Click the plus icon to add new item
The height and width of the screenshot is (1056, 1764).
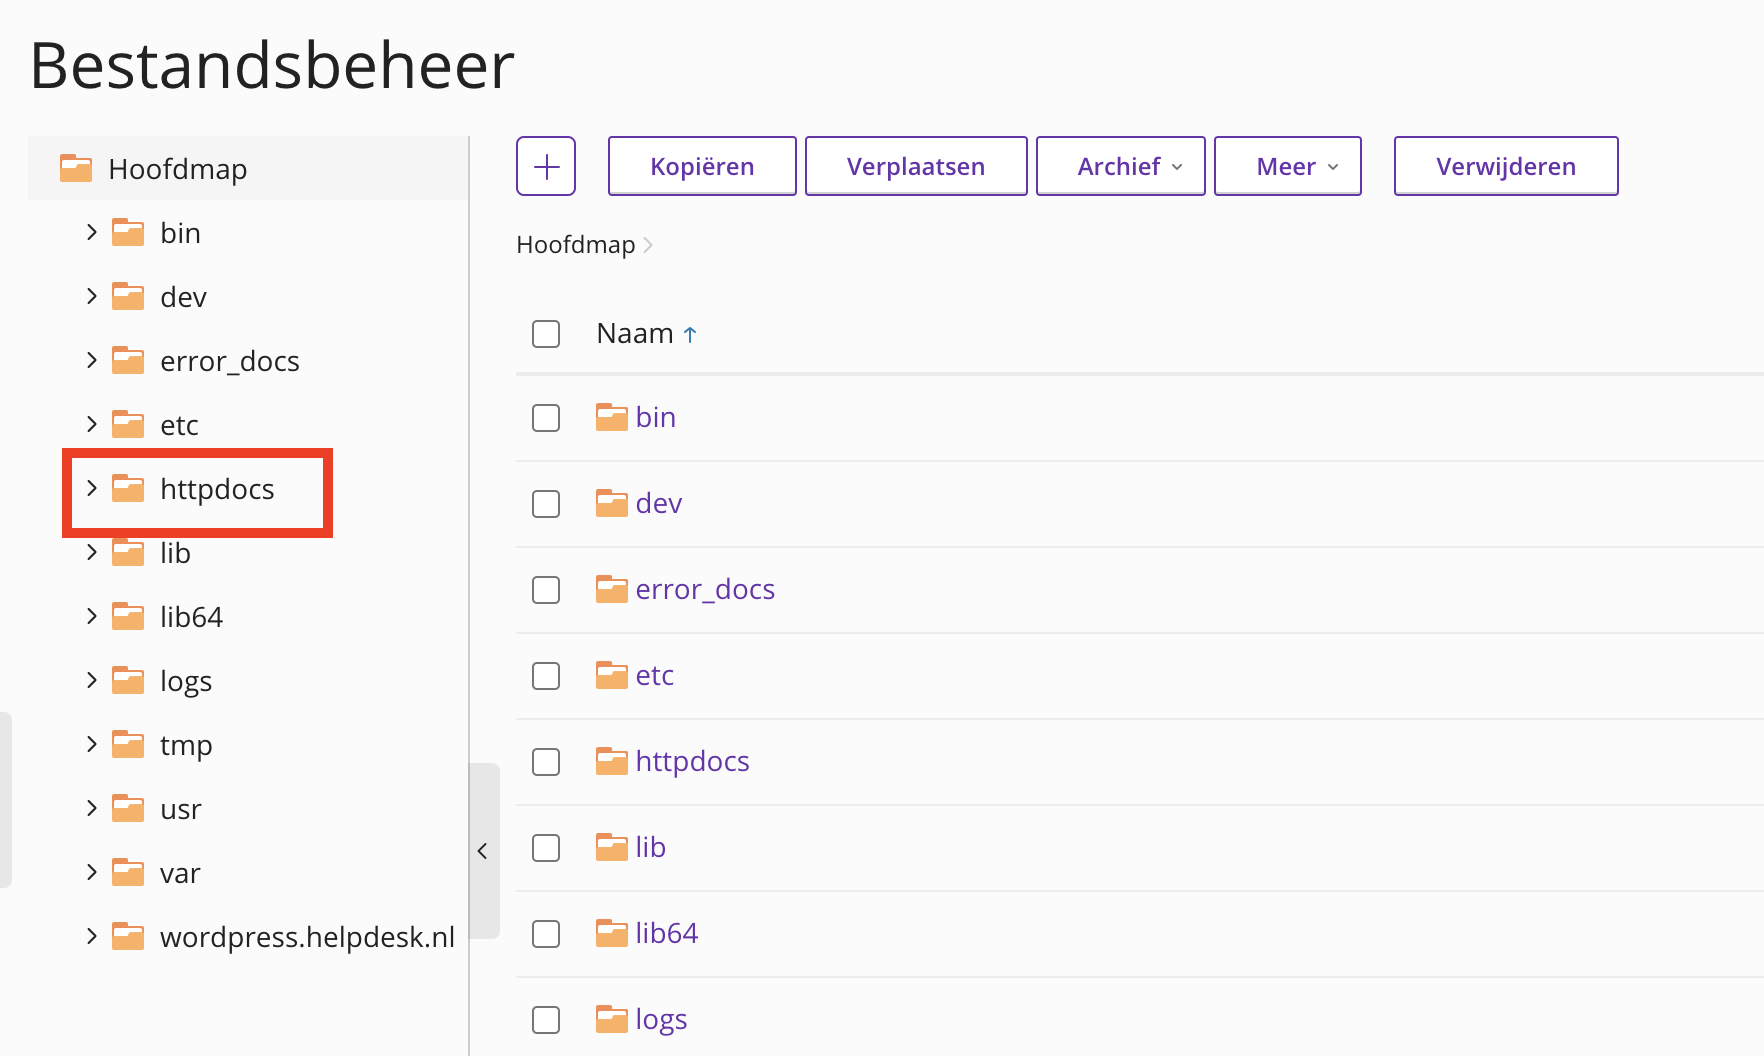(x=546, y=166)
